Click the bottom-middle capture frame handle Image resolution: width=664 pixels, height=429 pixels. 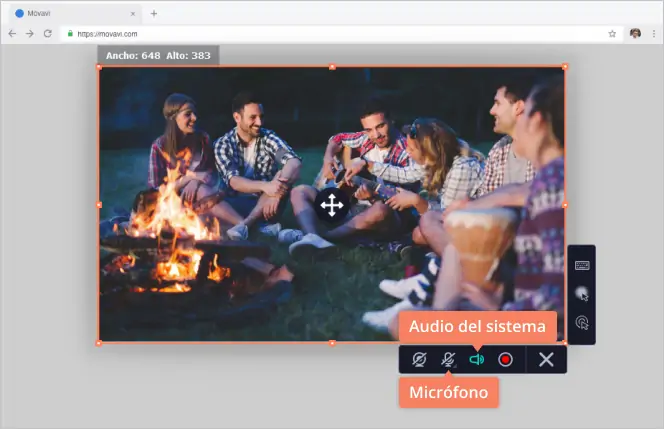click(x=332, y=343)
